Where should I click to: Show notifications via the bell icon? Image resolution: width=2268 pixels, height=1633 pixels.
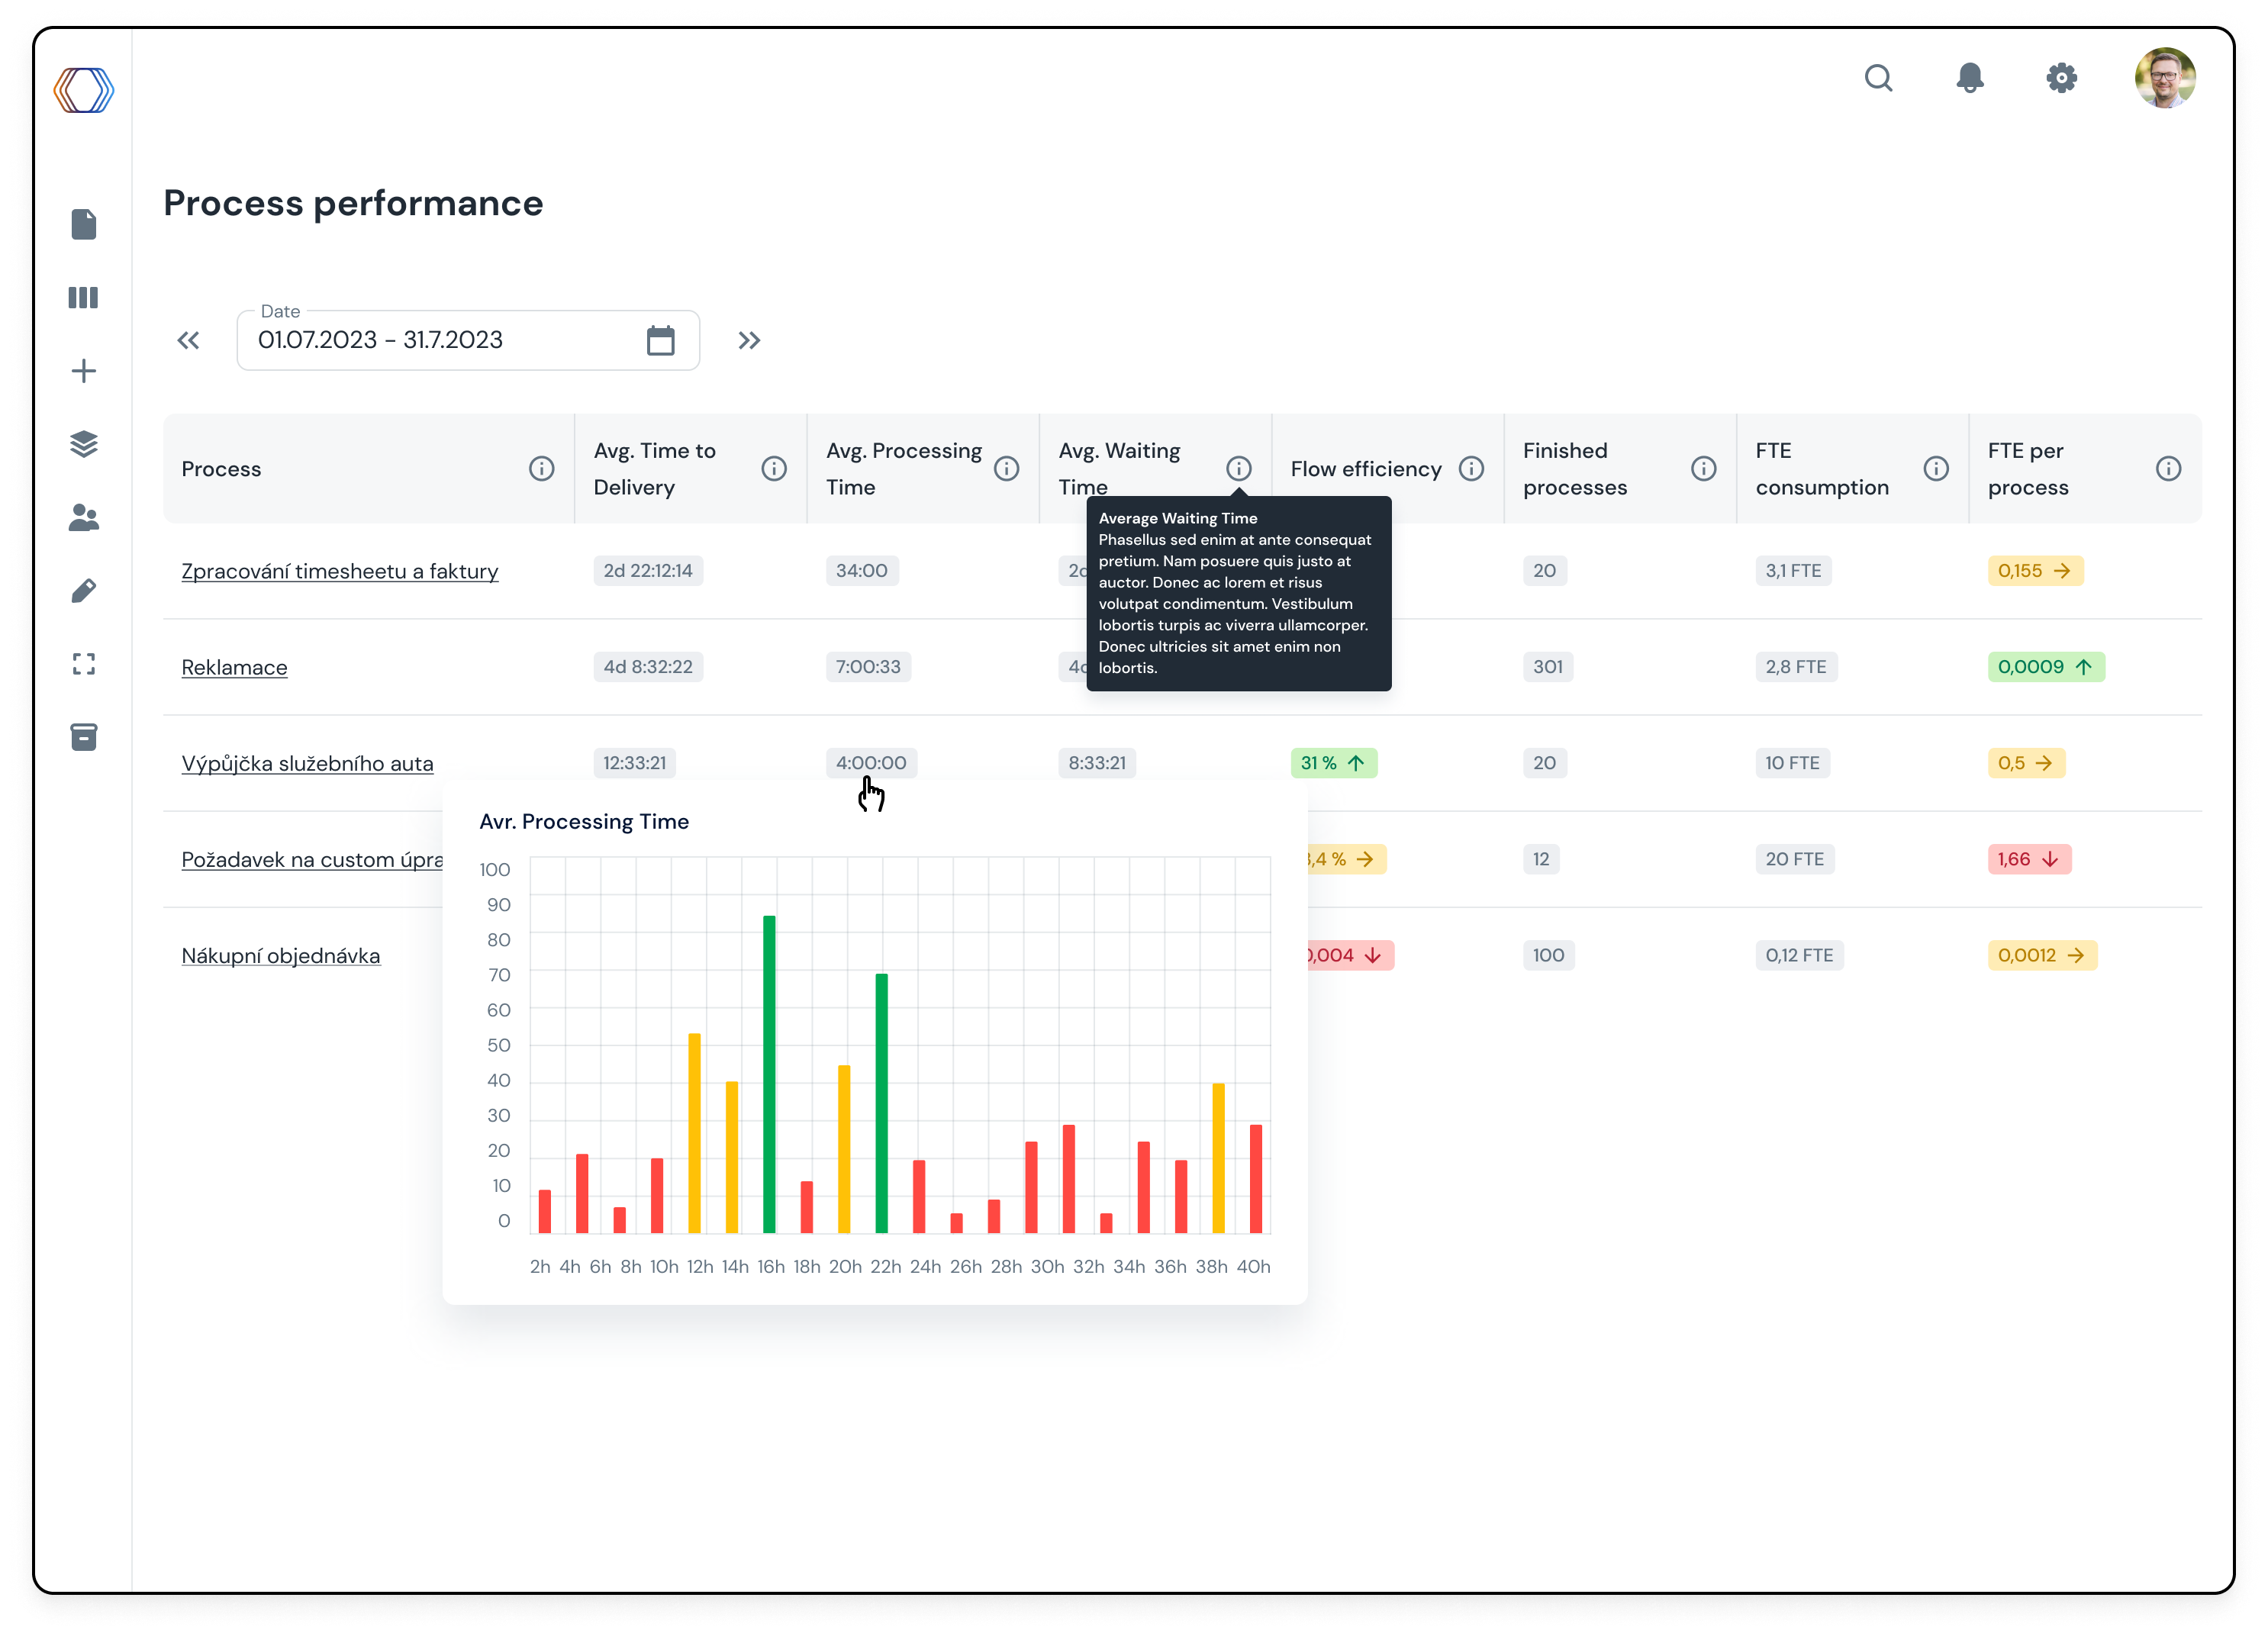click(x=1969, y=78)
